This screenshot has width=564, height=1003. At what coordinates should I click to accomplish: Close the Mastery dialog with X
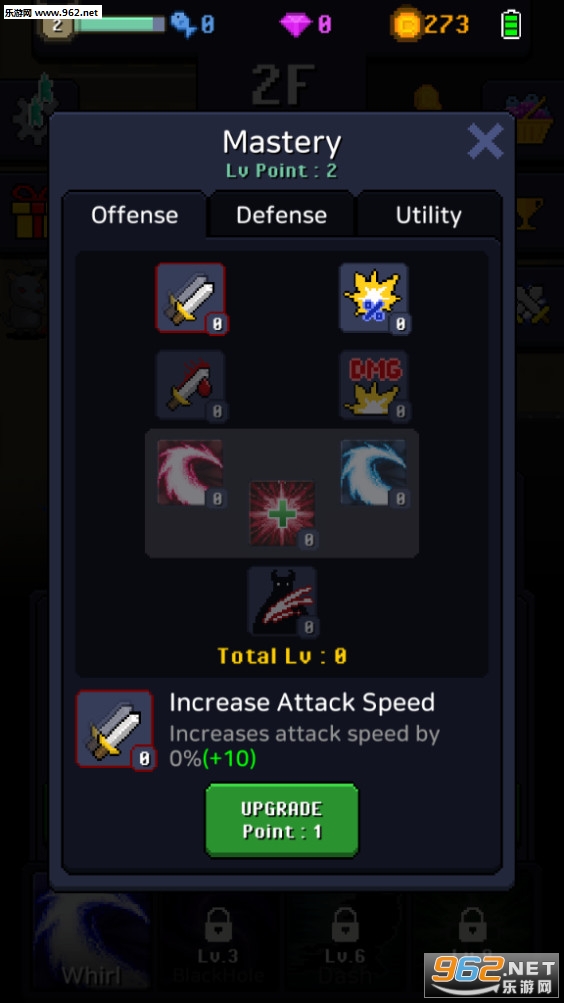pos(485,141)
